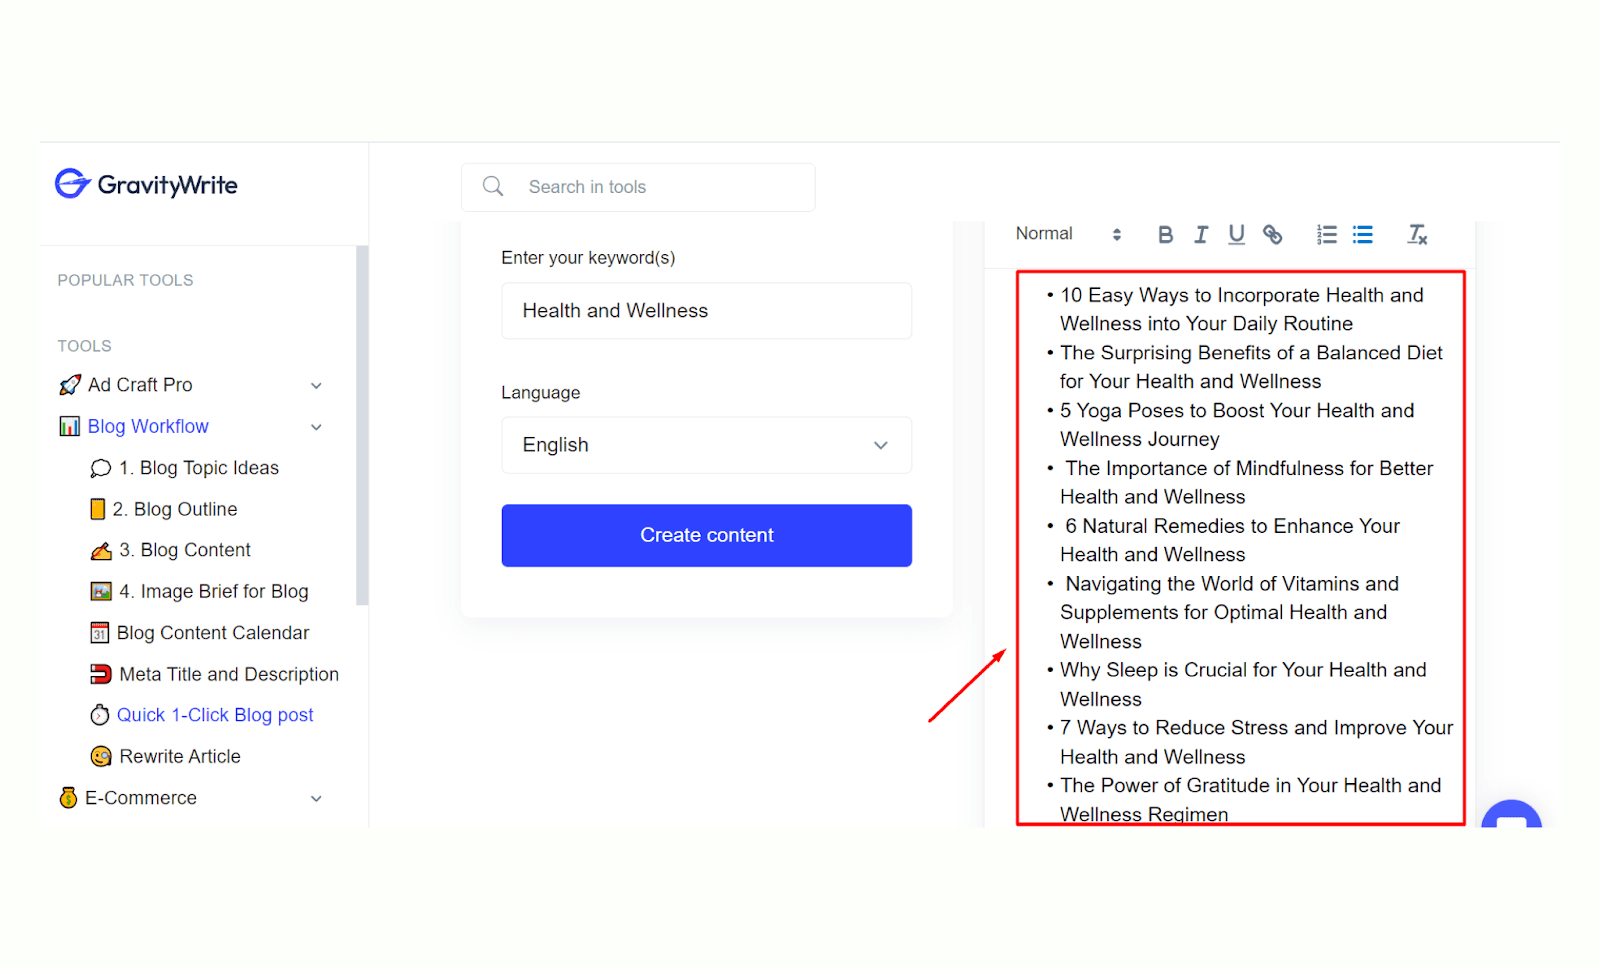Expand the Ad Craft Pro section
The image size is (1600, 969).
coord(191,385)
